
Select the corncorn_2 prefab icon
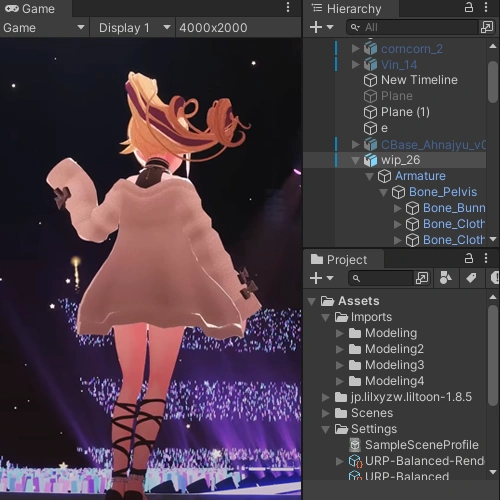click(x=370, y=49)
